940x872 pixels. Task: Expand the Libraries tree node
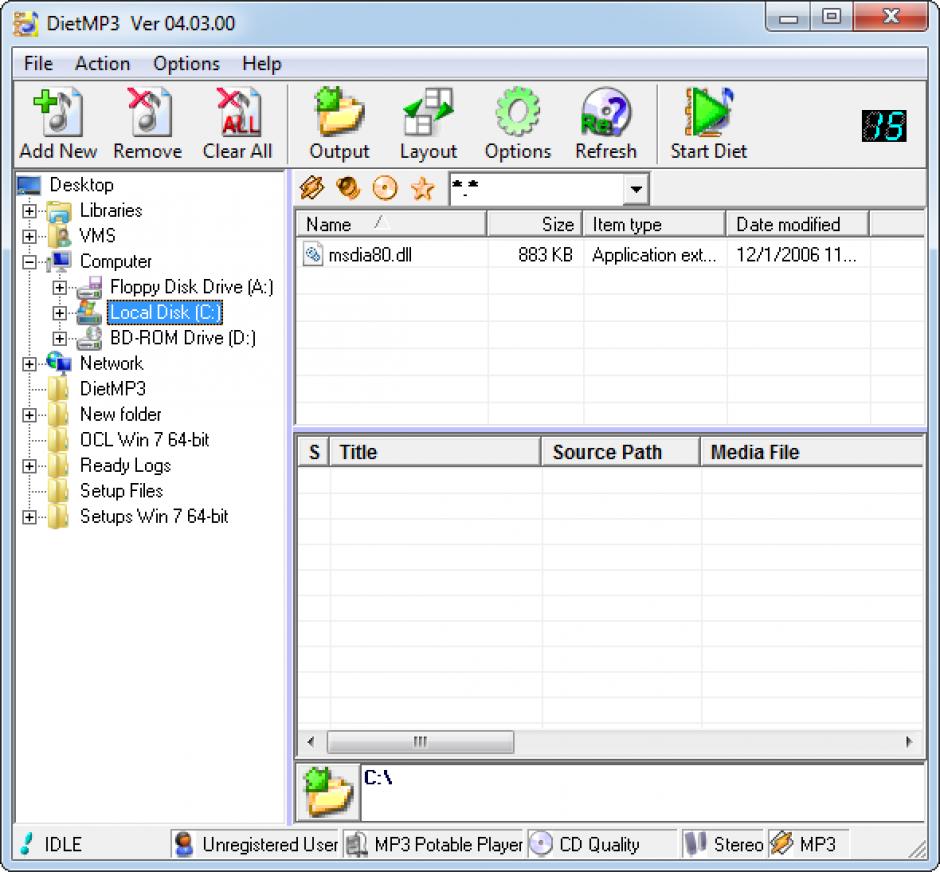[29, 211]
